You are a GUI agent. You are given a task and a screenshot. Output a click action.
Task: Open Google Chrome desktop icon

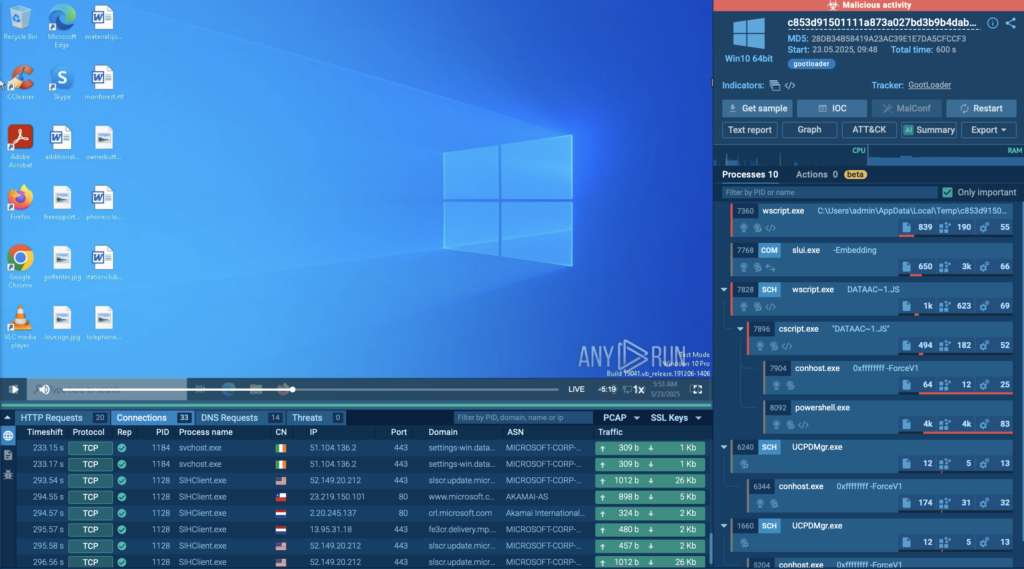pos(20,262)
